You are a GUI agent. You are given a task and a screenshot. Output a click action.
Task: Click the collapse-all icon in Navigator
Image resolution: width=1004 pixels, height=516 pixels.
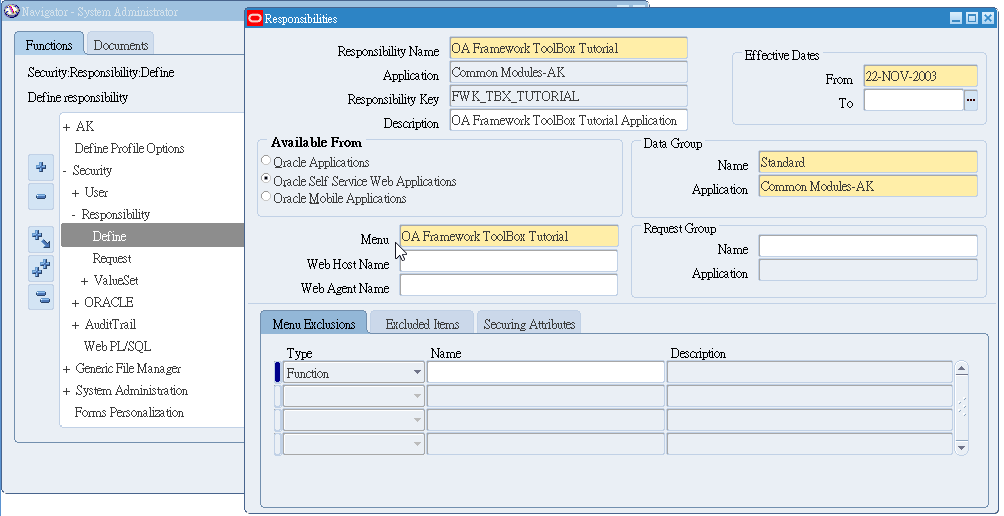(41, 297)
